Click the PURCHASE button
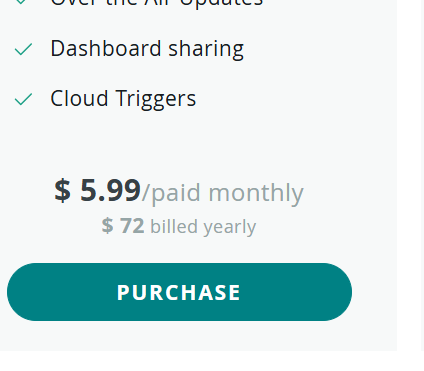 pos(179,292)
